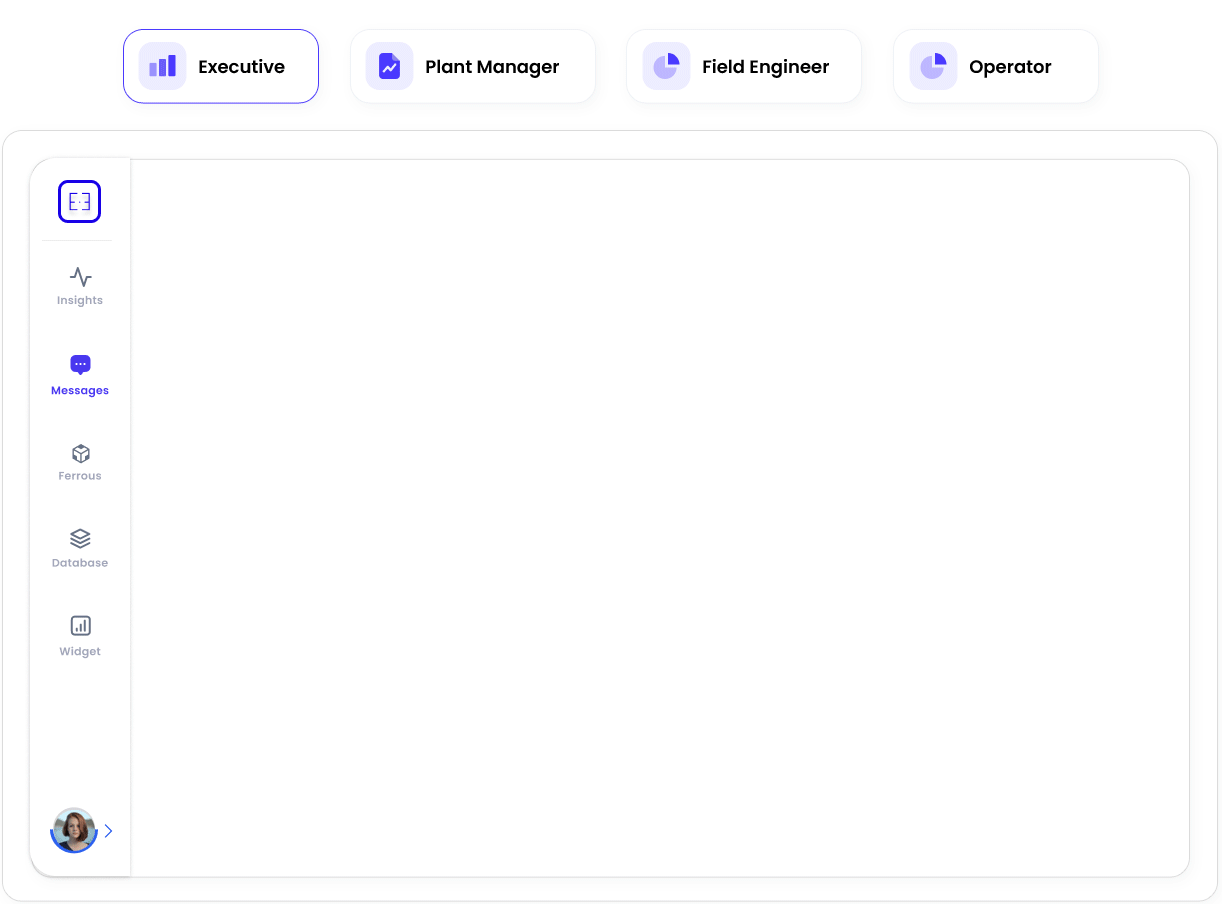Open the Database section icon
This screenshot has width=1222, height=904.
tap(80, 538)
